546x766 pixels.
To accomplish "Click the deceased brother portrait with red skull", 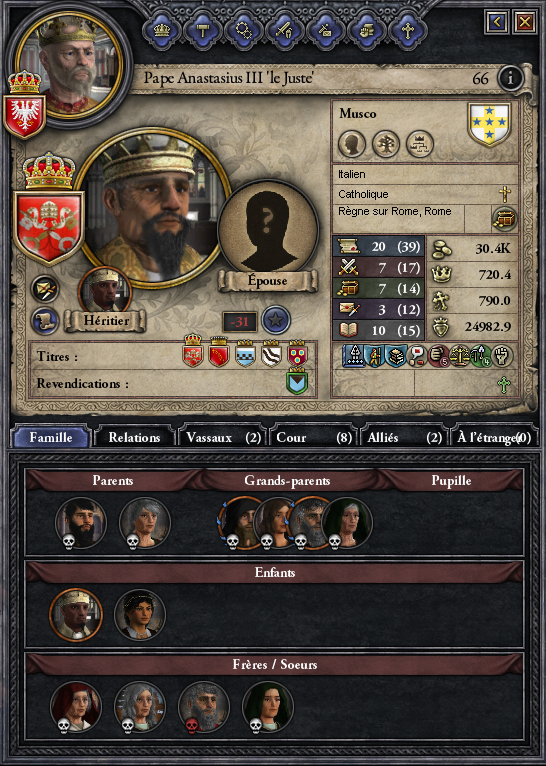I will click(x=204, y=707).
